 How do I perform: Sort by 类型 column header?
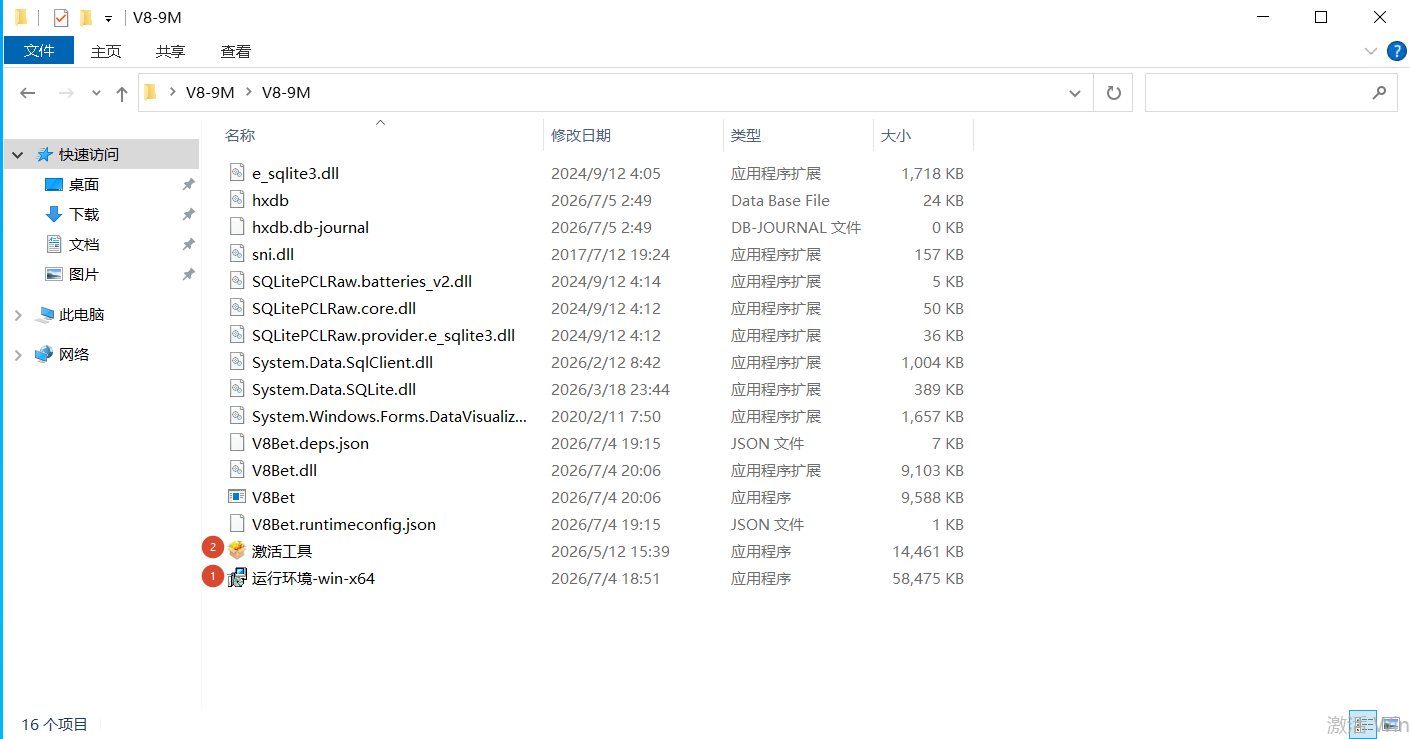(x=746, y=135)
